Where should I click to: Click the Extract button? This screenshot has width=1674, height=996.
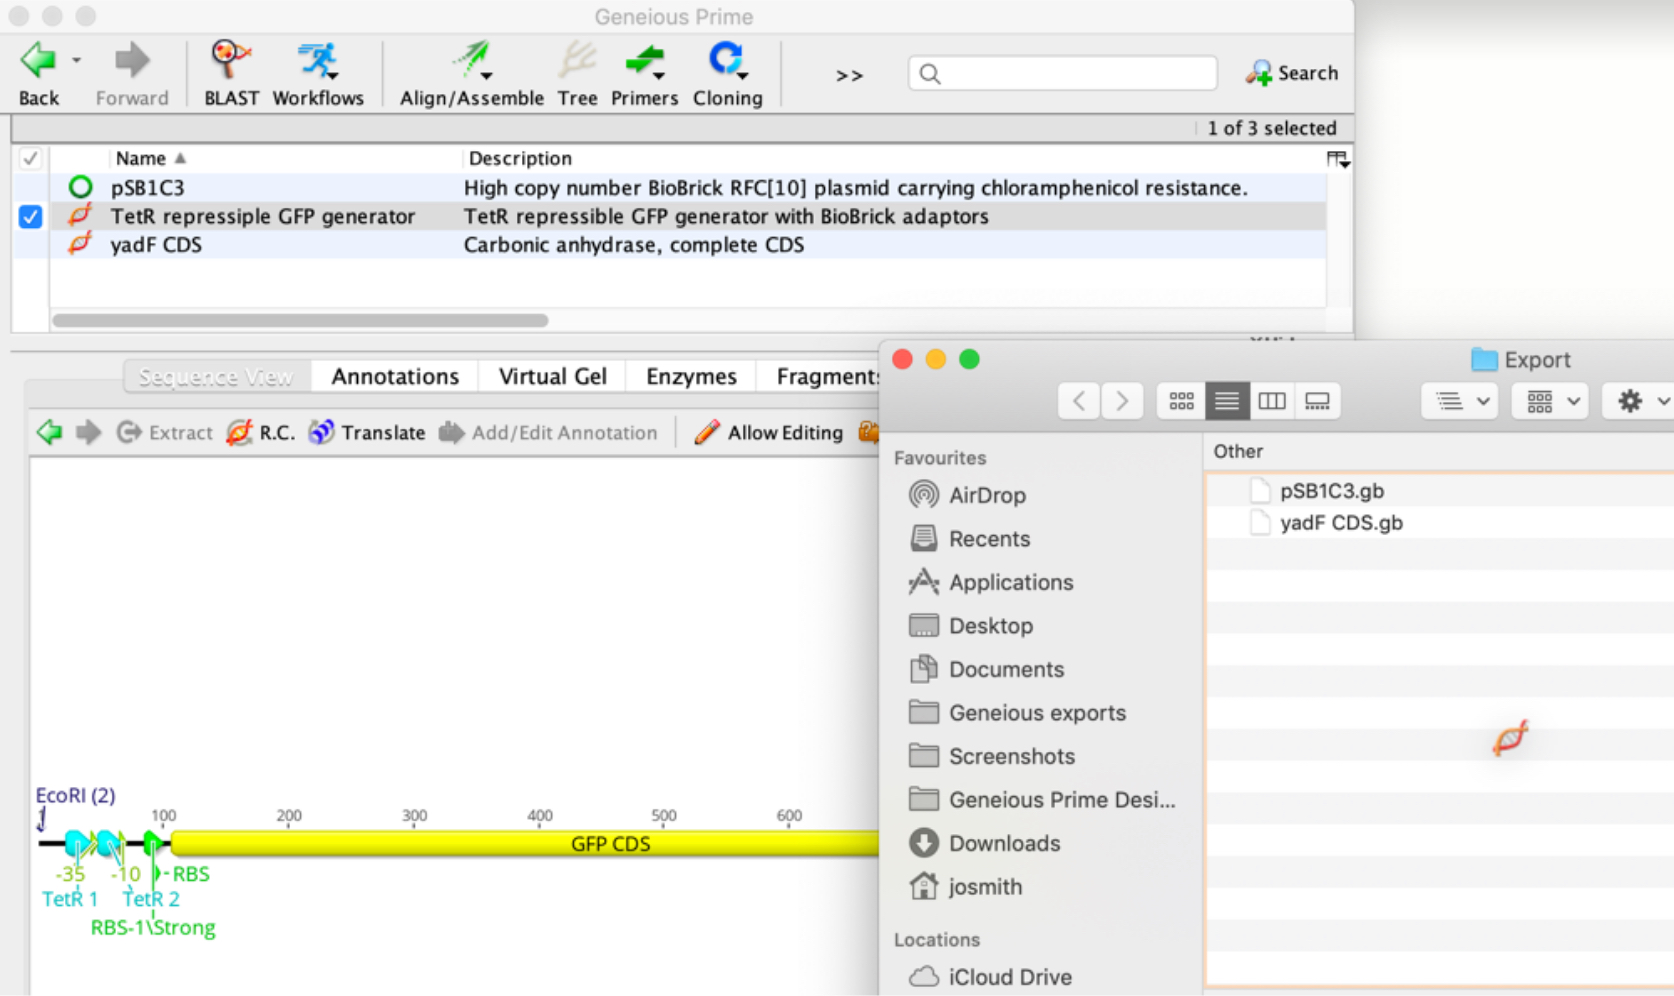point(165,432)
